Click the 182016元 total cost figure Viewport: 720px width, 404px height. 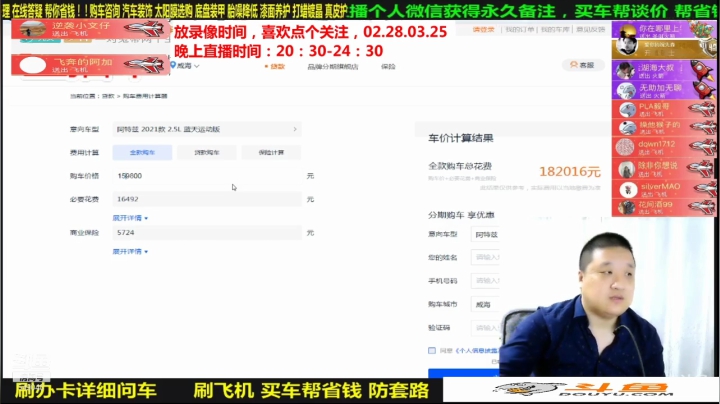(x=569, y=172)
